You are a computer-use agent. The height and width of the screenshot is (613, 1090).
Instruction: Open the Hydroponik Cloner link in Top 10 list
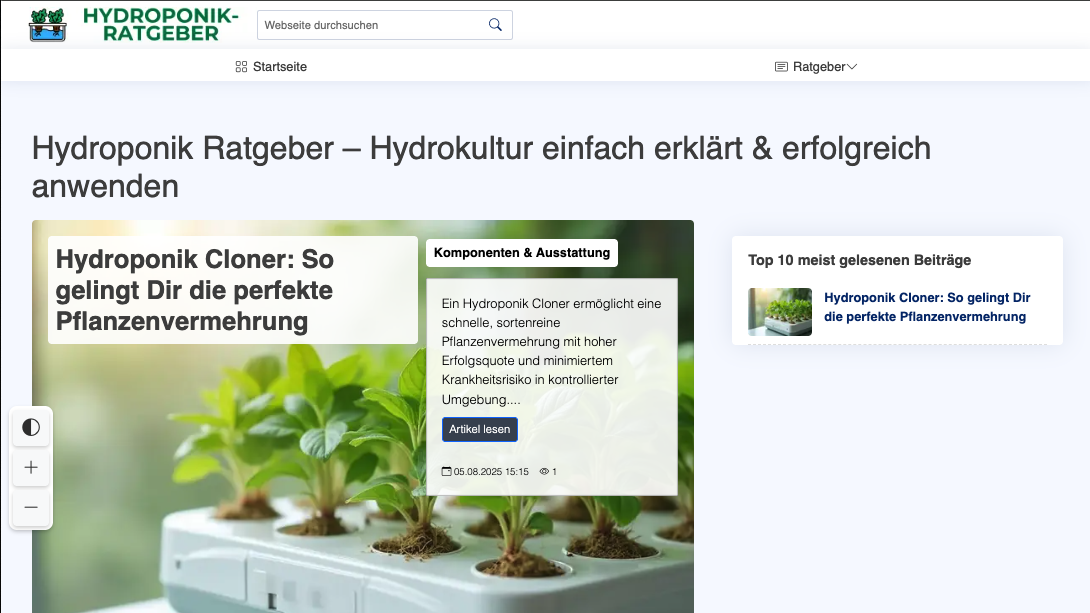(x=926, y=307)
